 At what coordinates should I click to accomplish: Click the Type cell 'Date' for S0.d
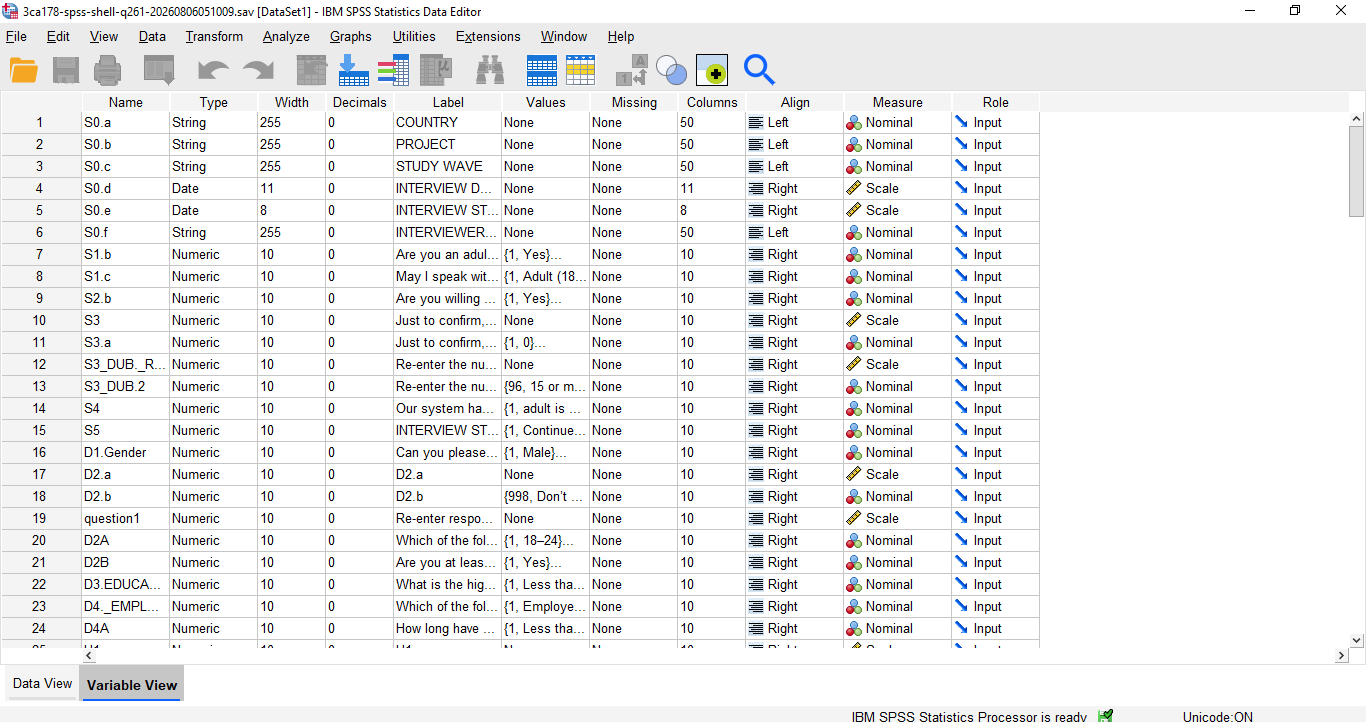coord(214,188)
